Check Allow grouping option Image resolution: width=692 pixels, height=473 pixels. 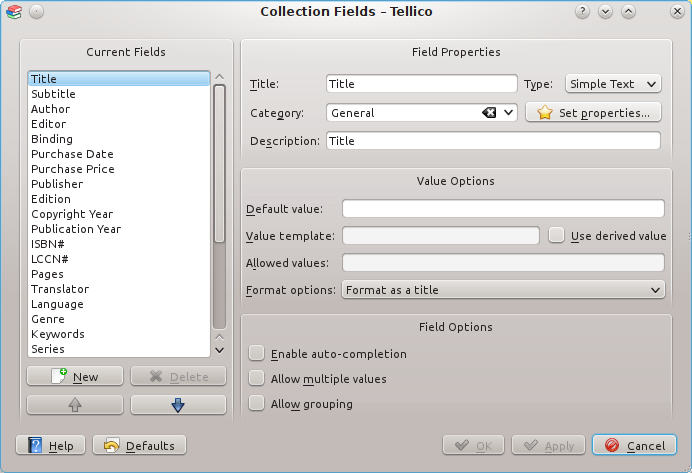pyautogui.click(x=256, y=403)
